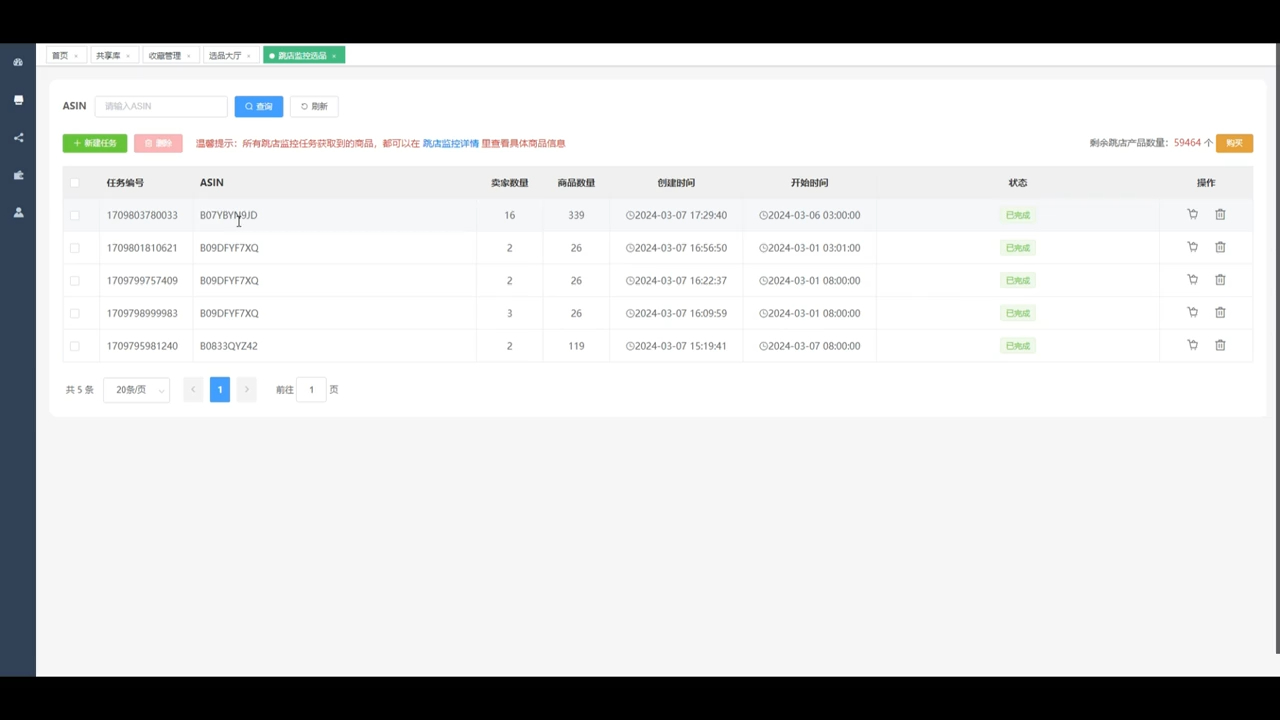Click the 刷新 refresh button
This screenshot has height=720, width=1280.
pos(314,106)
